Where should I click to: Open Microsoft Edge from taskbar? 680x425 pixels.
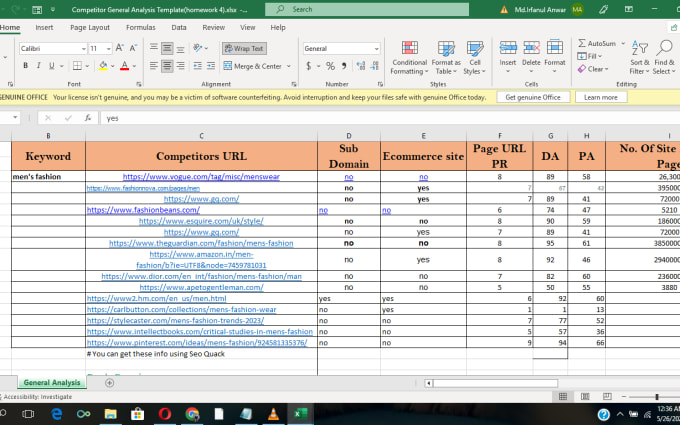56,414
